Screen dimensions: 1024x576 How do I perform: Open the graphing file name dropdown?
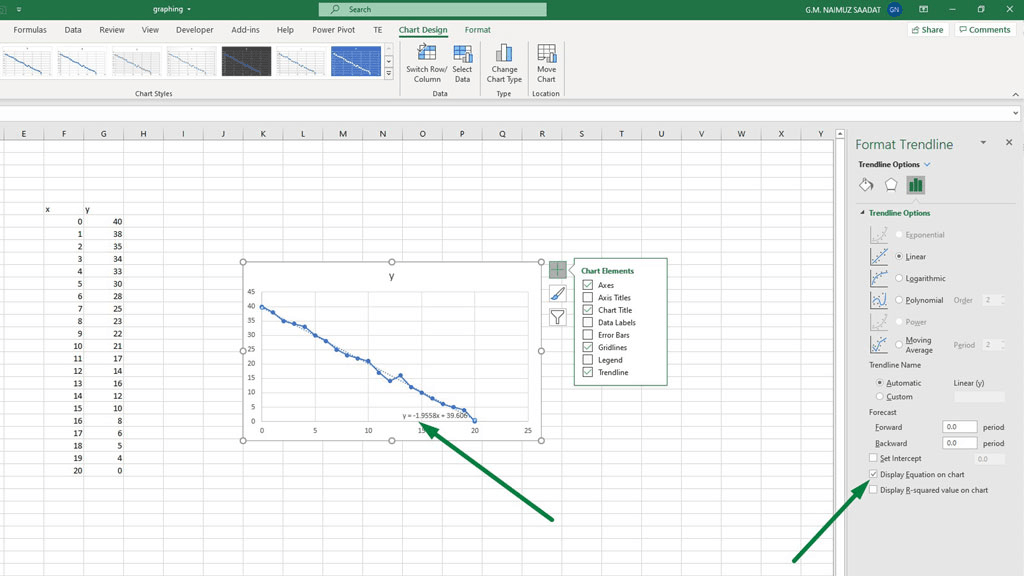[189, 9]
